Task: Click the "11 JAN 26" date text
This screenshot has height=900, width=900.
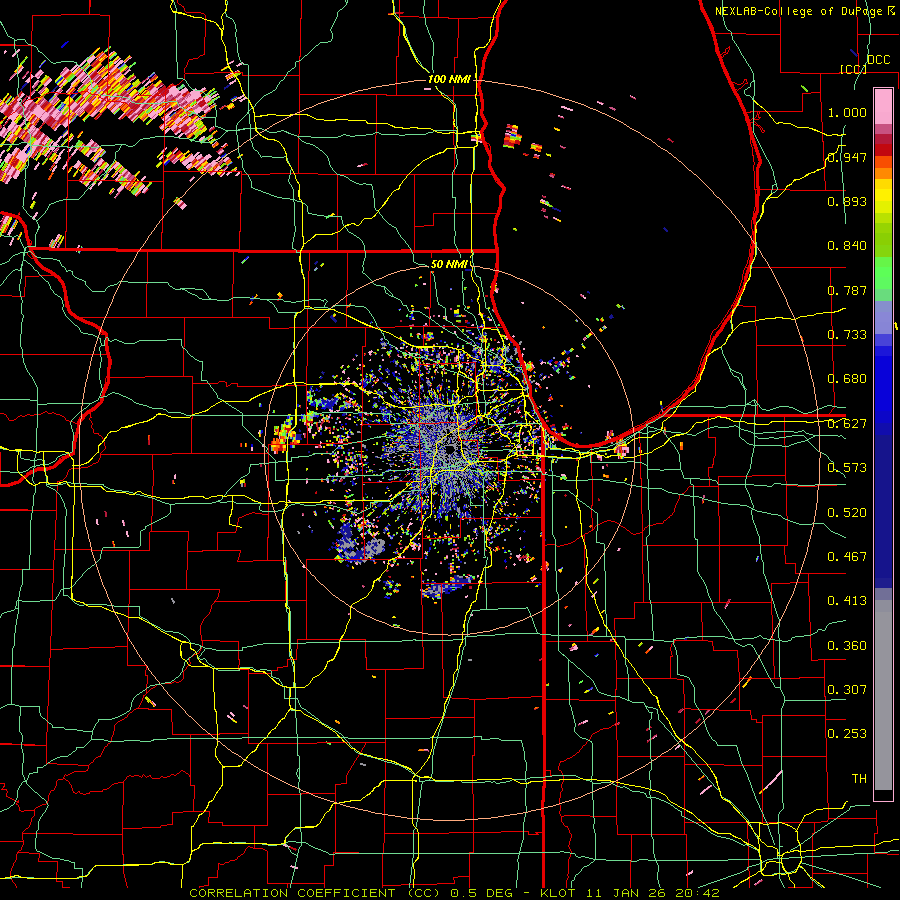Action: coord(626,893)
